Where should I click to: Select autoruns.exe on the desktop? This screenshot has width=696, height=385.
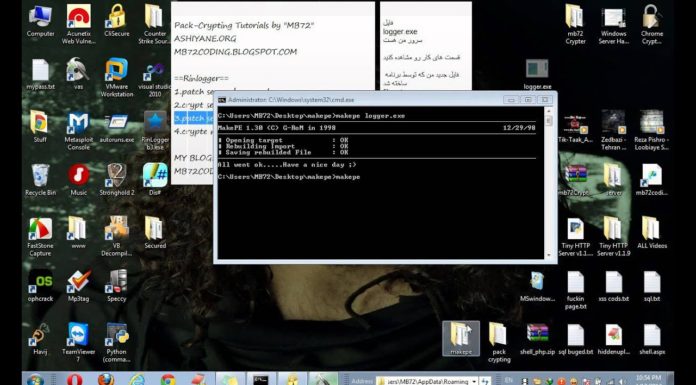(117, 127)
